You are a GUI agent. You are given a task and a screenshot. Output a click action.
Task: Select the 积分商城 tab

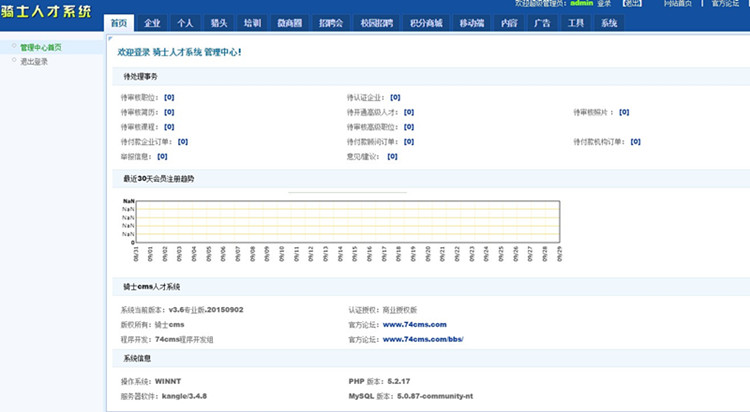click(426, 22)
